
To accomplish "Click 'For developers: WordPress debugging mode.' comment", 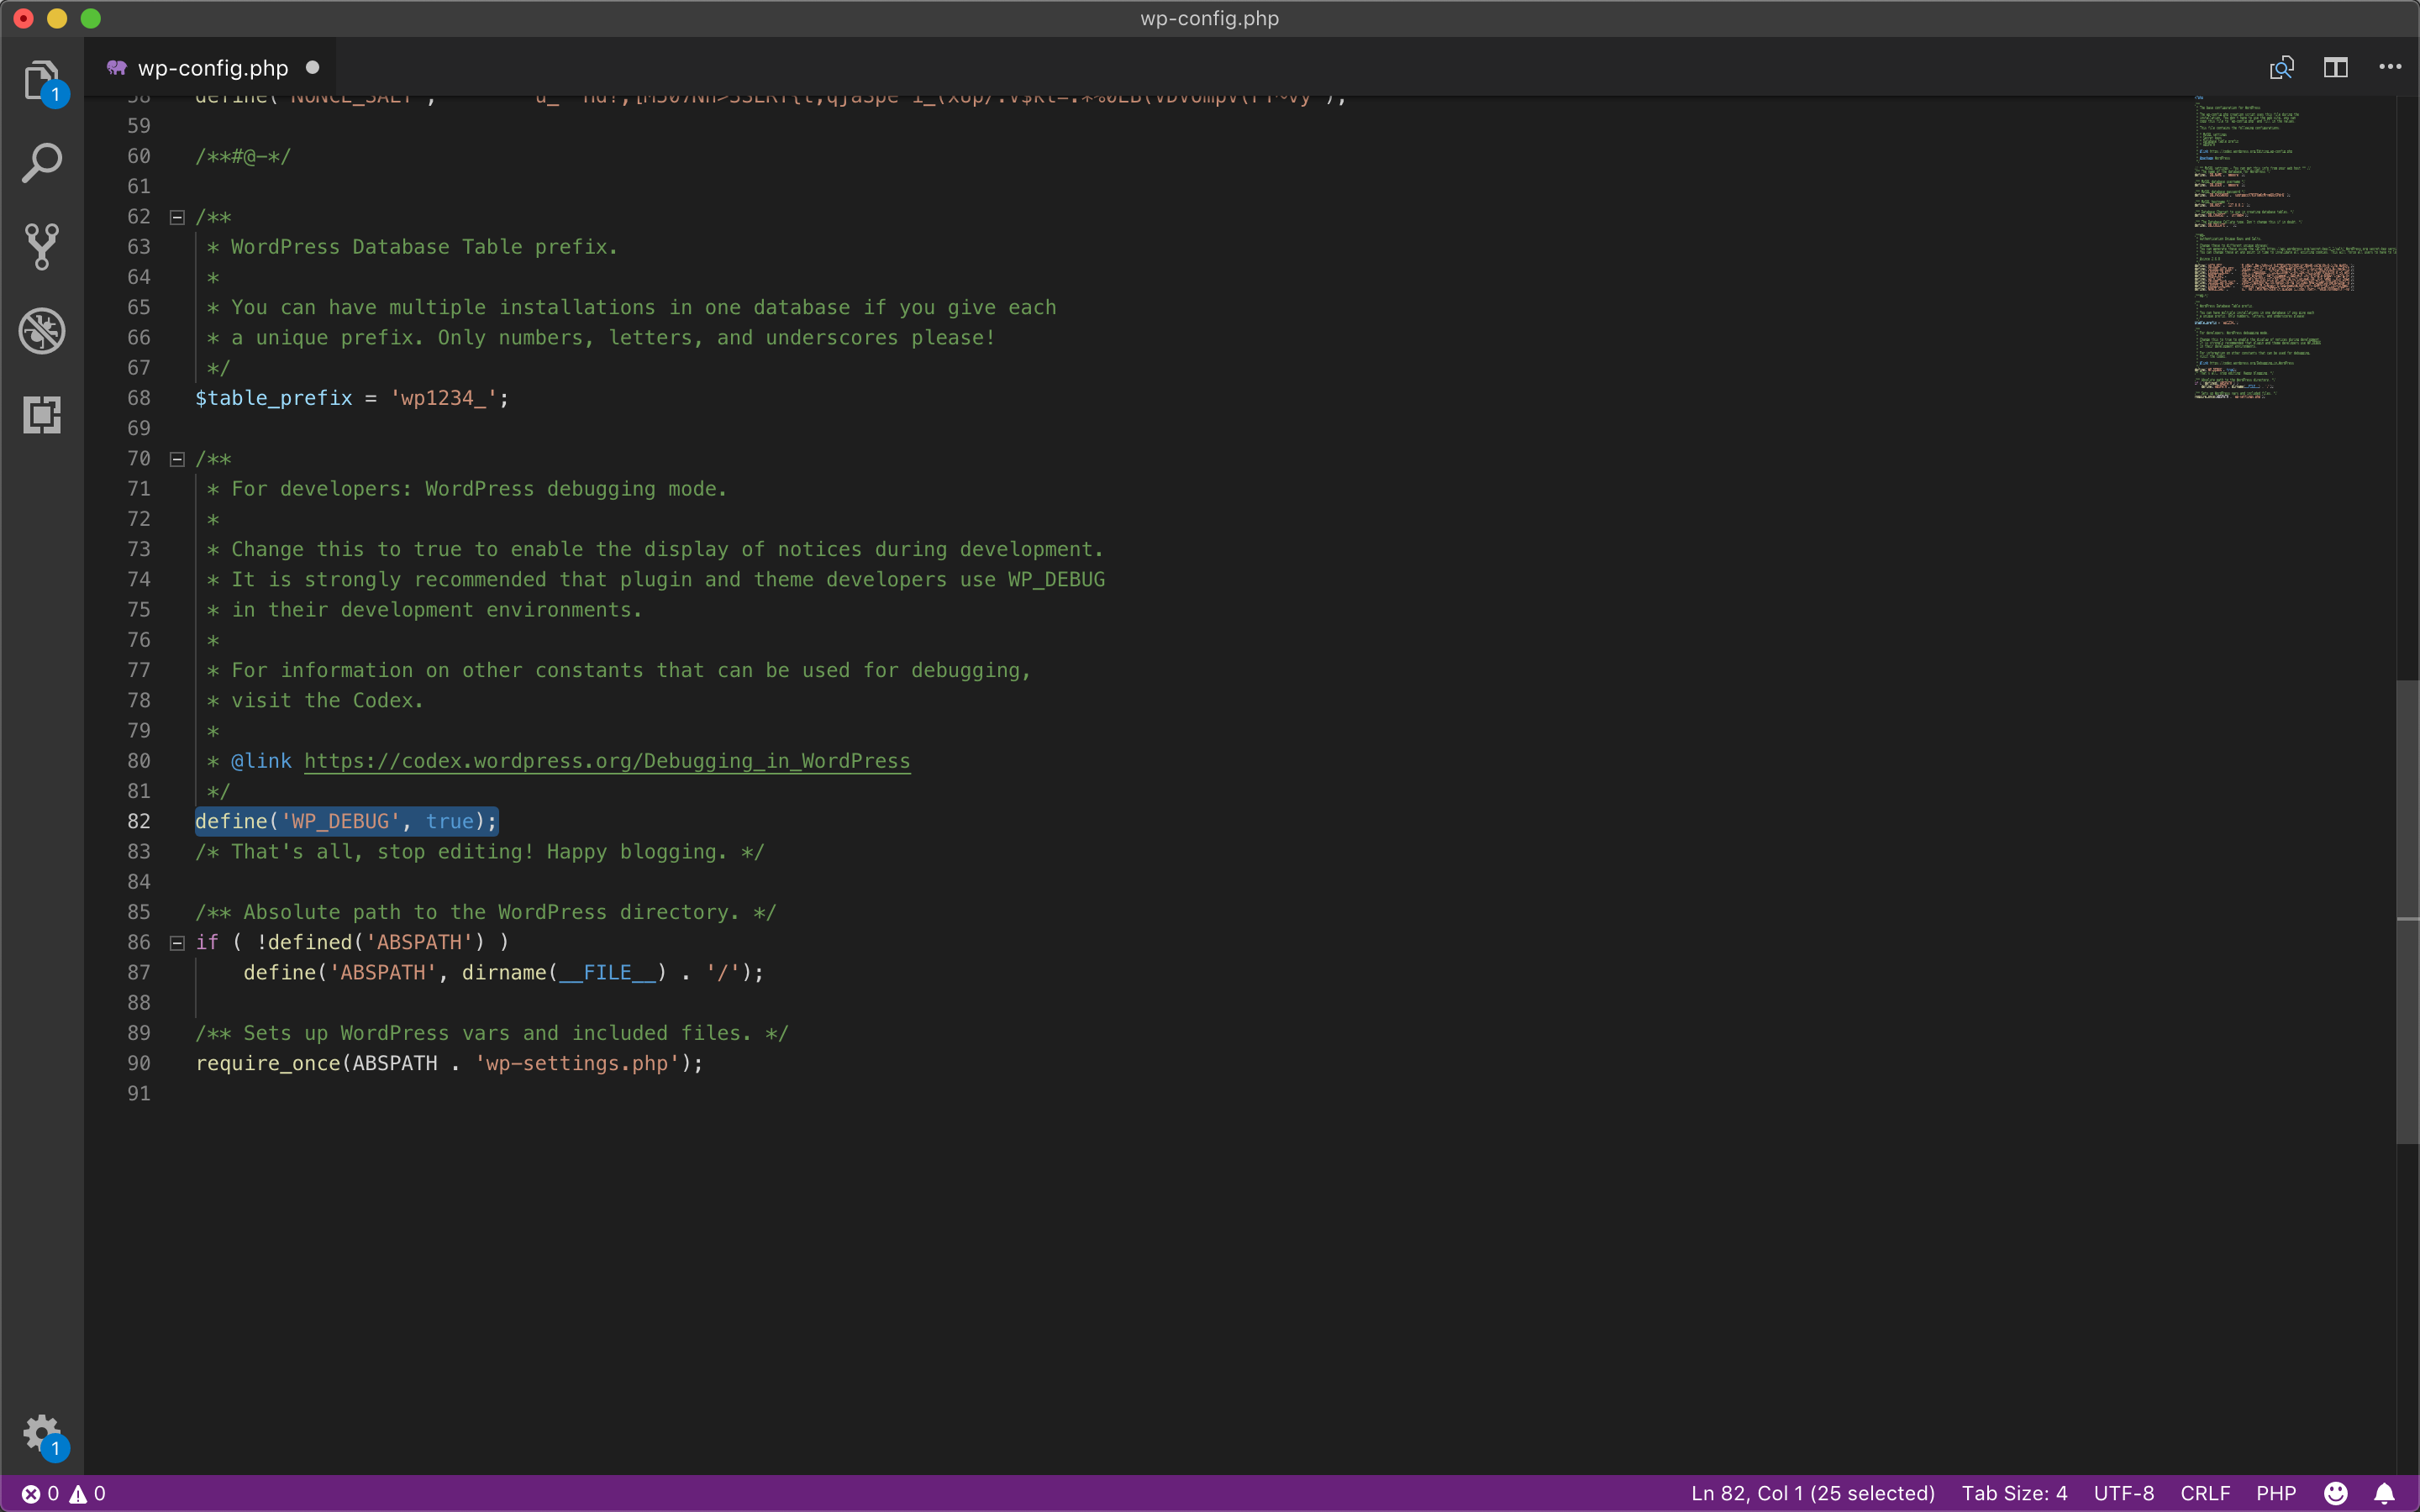I will click(479, 489).
